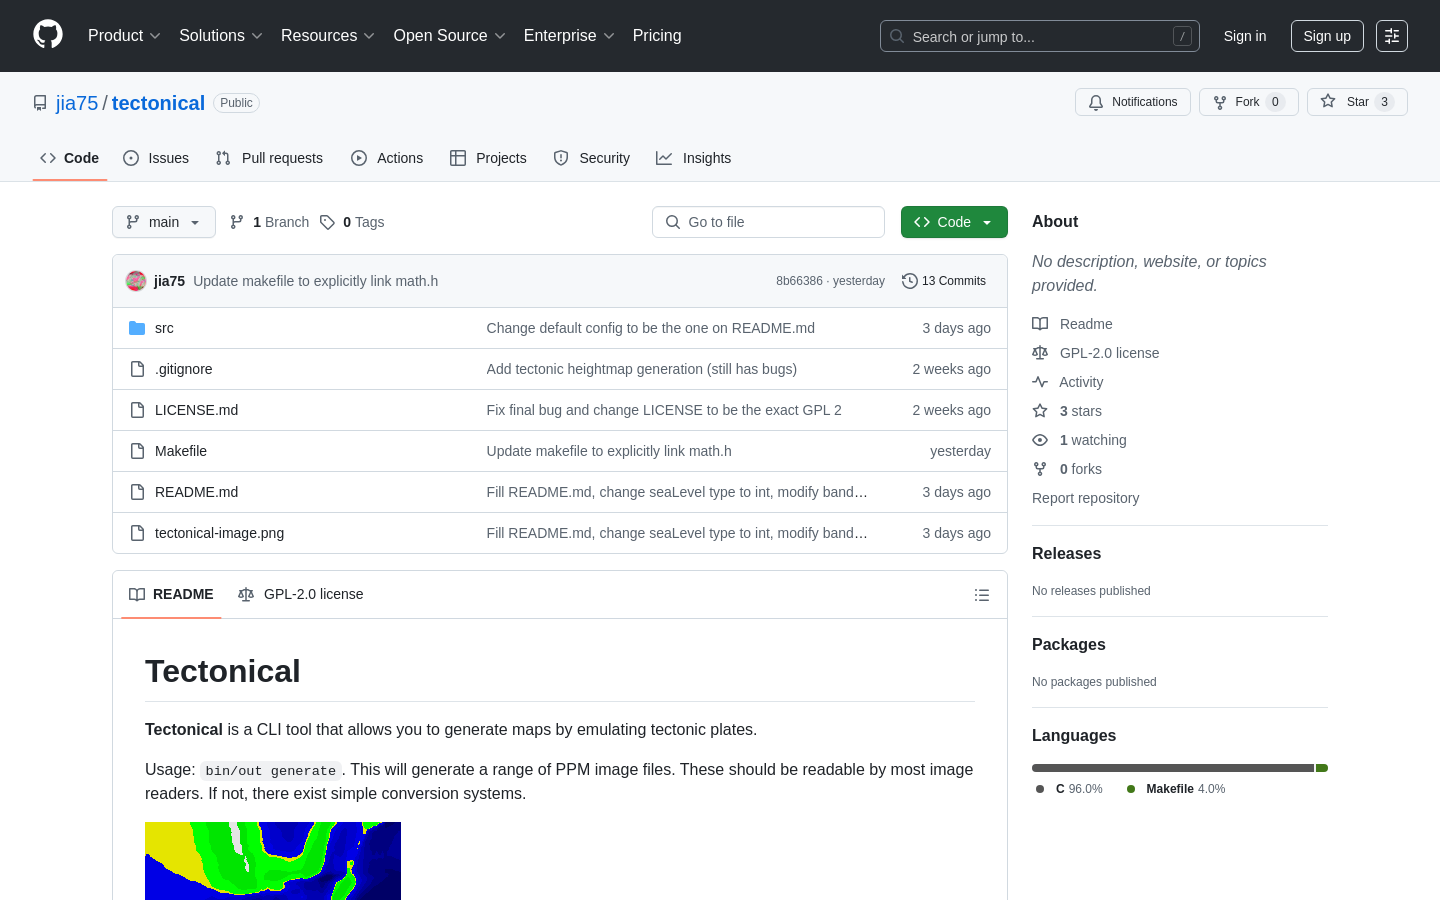This screenshot has width=1440, height=900.
Task: Click the Makefile file icon
Action: (x=137, y=451)
